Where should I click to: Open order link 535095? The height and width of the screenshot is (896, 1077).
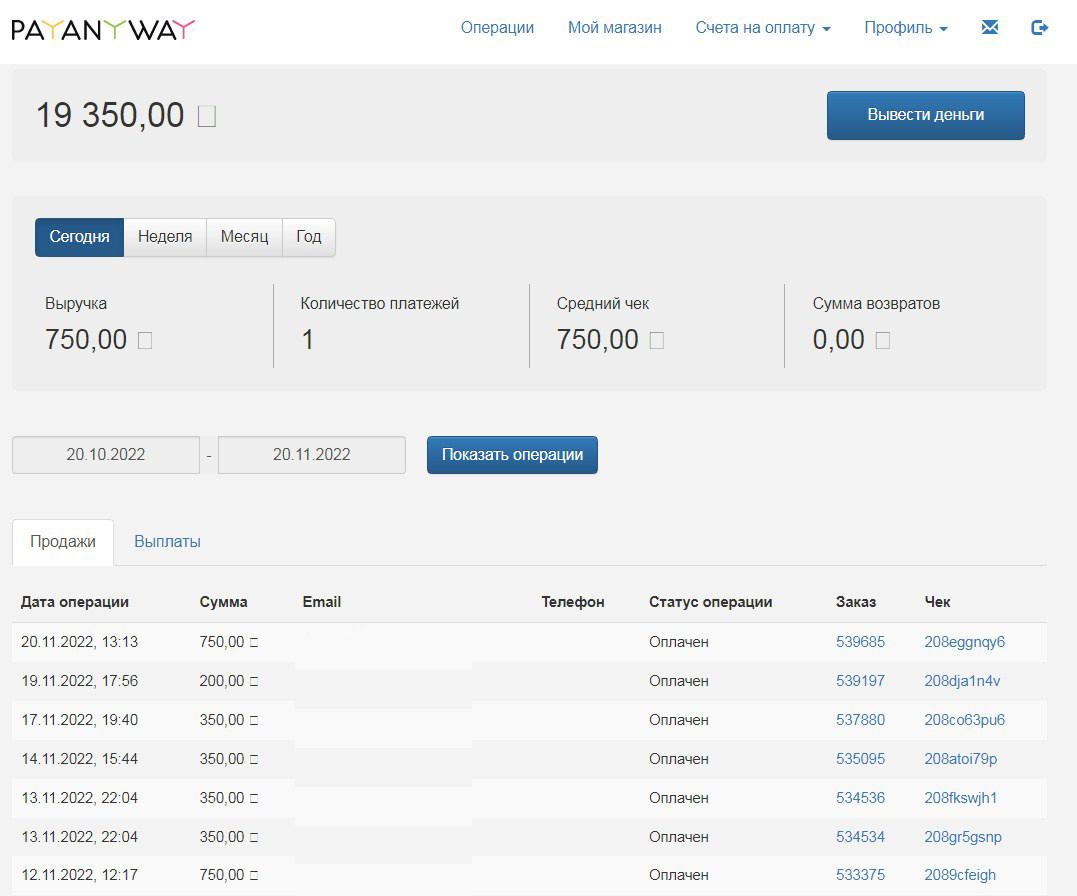[x=860, y=759]
